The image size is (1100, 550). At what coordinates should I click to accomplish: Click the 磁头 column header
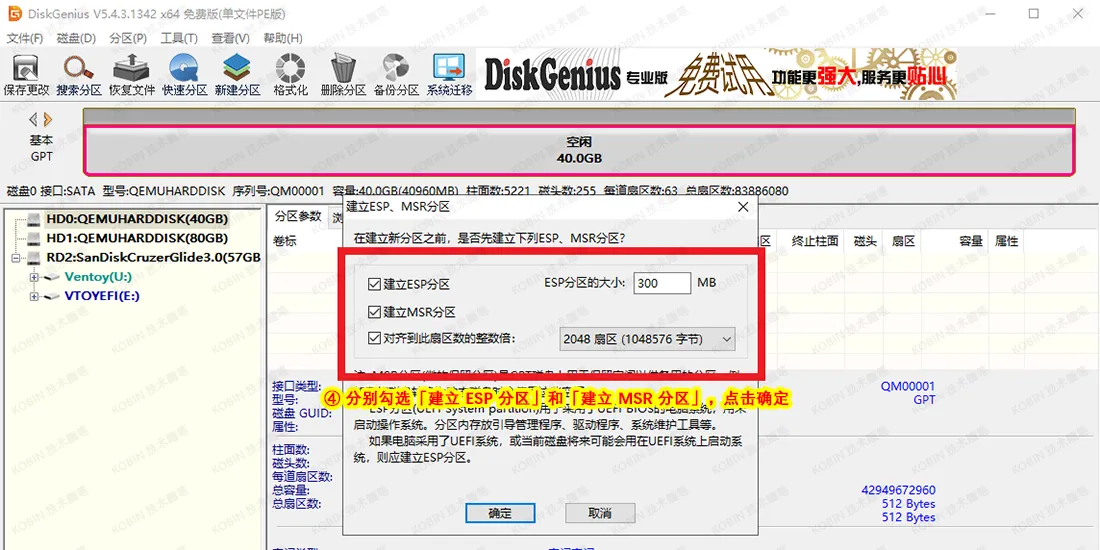pyautogui.click(x=865, y=241)
